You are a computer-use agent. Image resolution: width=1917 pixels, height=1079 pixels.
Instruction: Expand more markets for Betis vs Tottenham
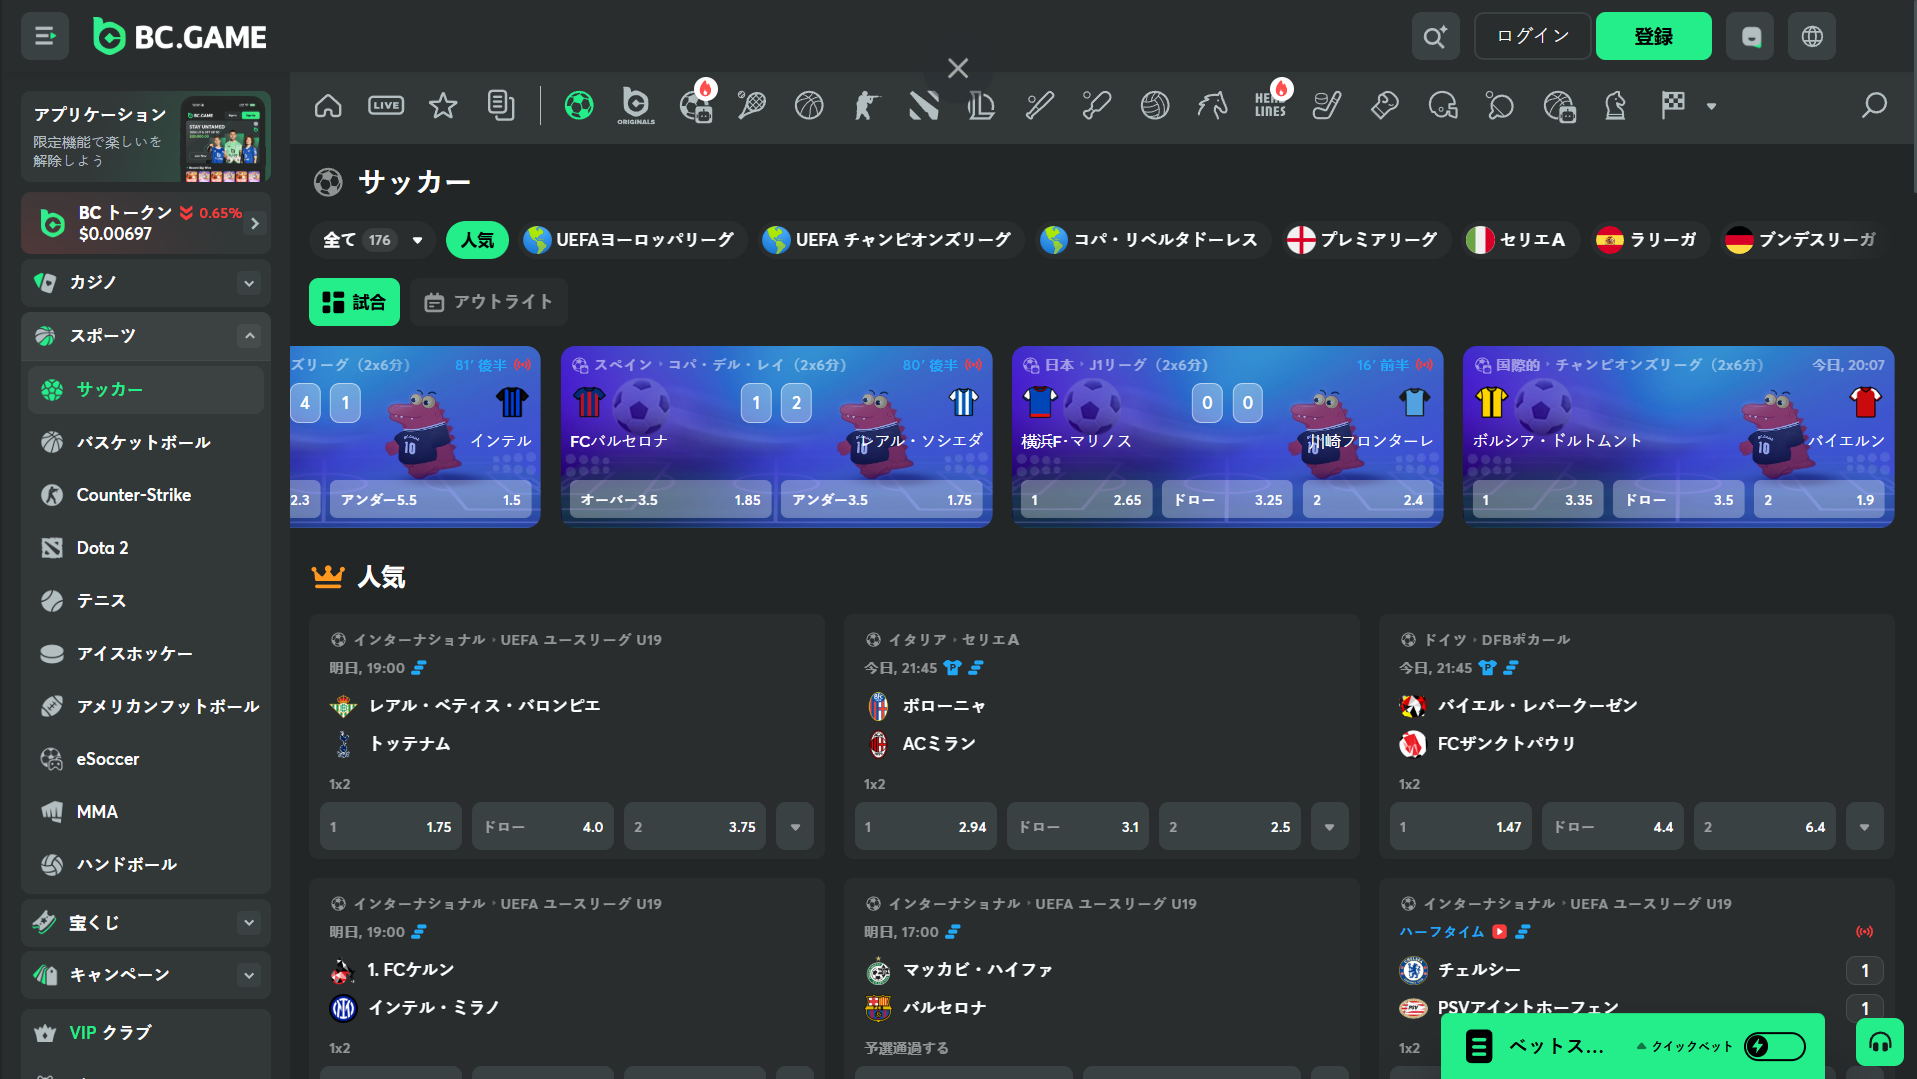click(795, 827)
